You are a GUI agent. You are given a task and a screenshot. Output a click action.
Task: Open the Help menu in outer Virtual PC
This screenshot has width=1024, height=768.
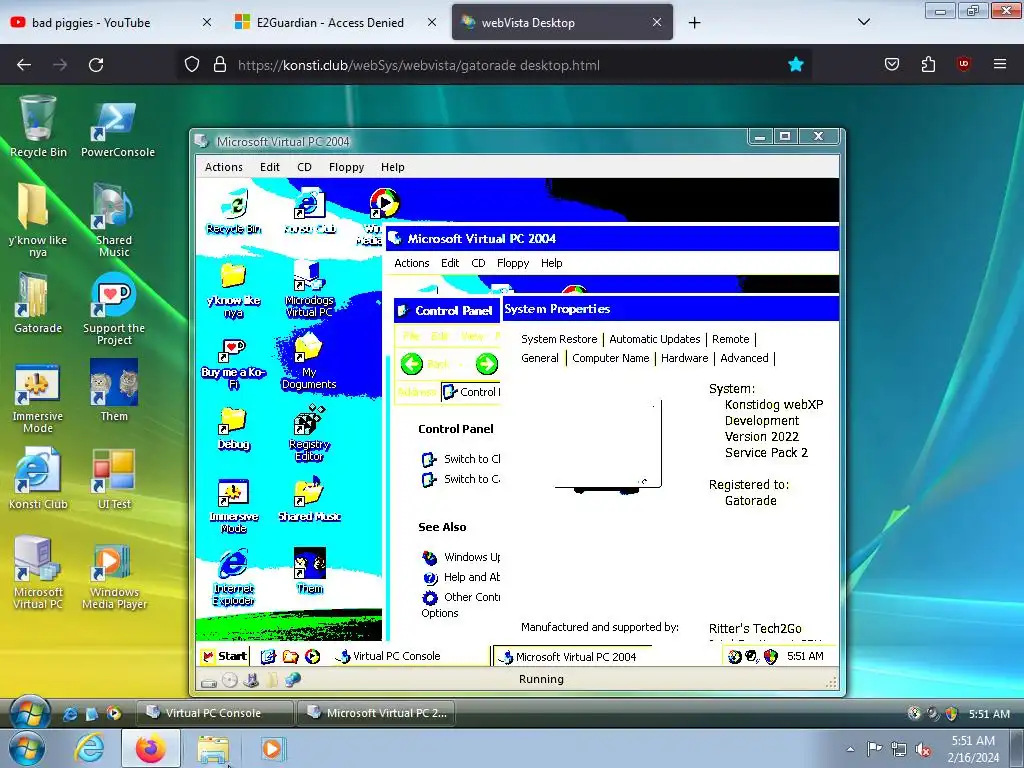coord(392,167)
